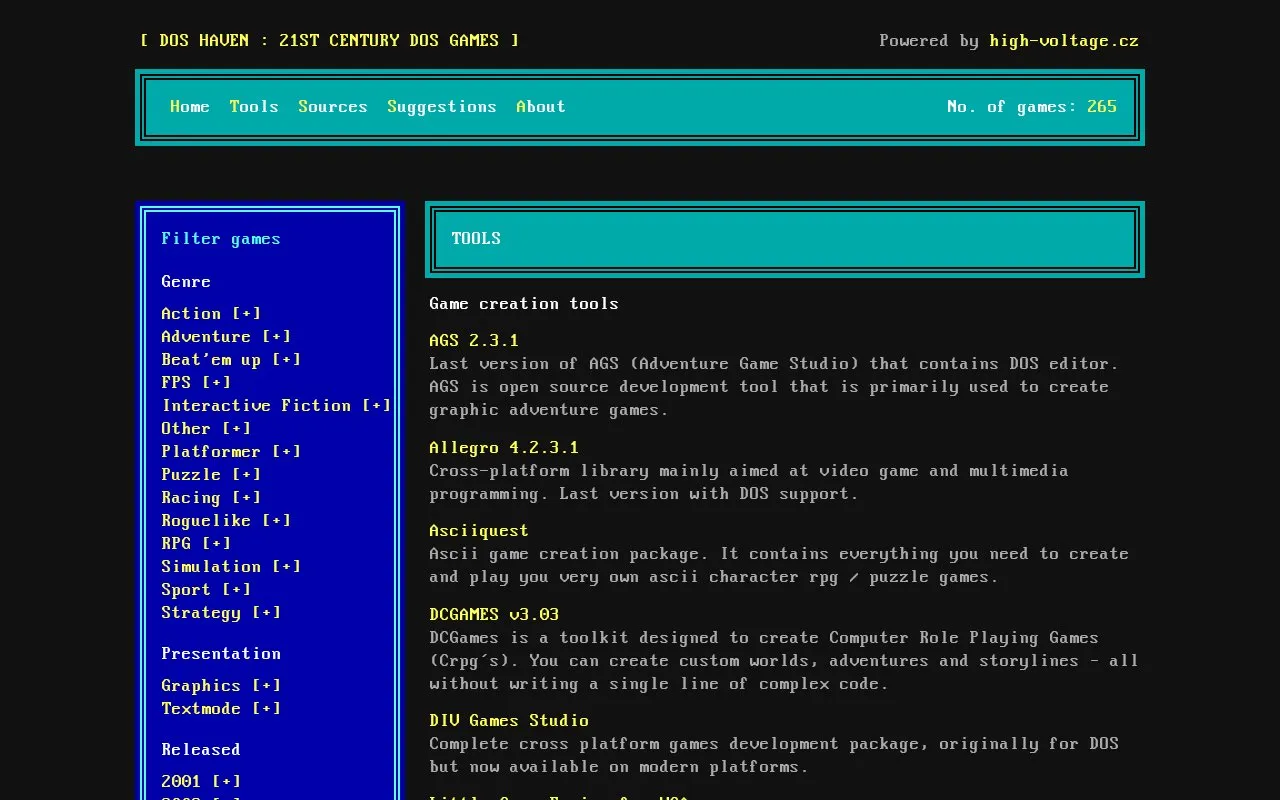The image size is (1280, 800).
Task: Filter by Sport genre link
Action: pos(186,589)
